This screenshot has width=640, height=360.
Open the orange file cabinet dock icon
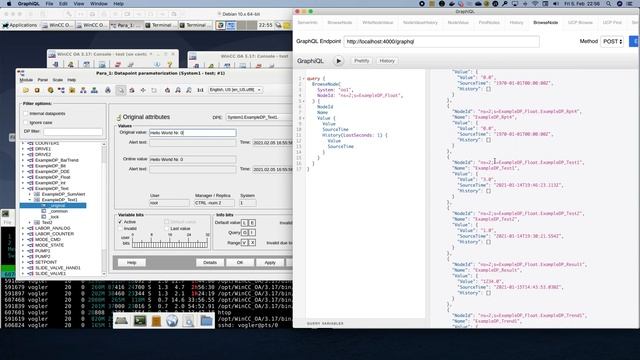point(156,321)
